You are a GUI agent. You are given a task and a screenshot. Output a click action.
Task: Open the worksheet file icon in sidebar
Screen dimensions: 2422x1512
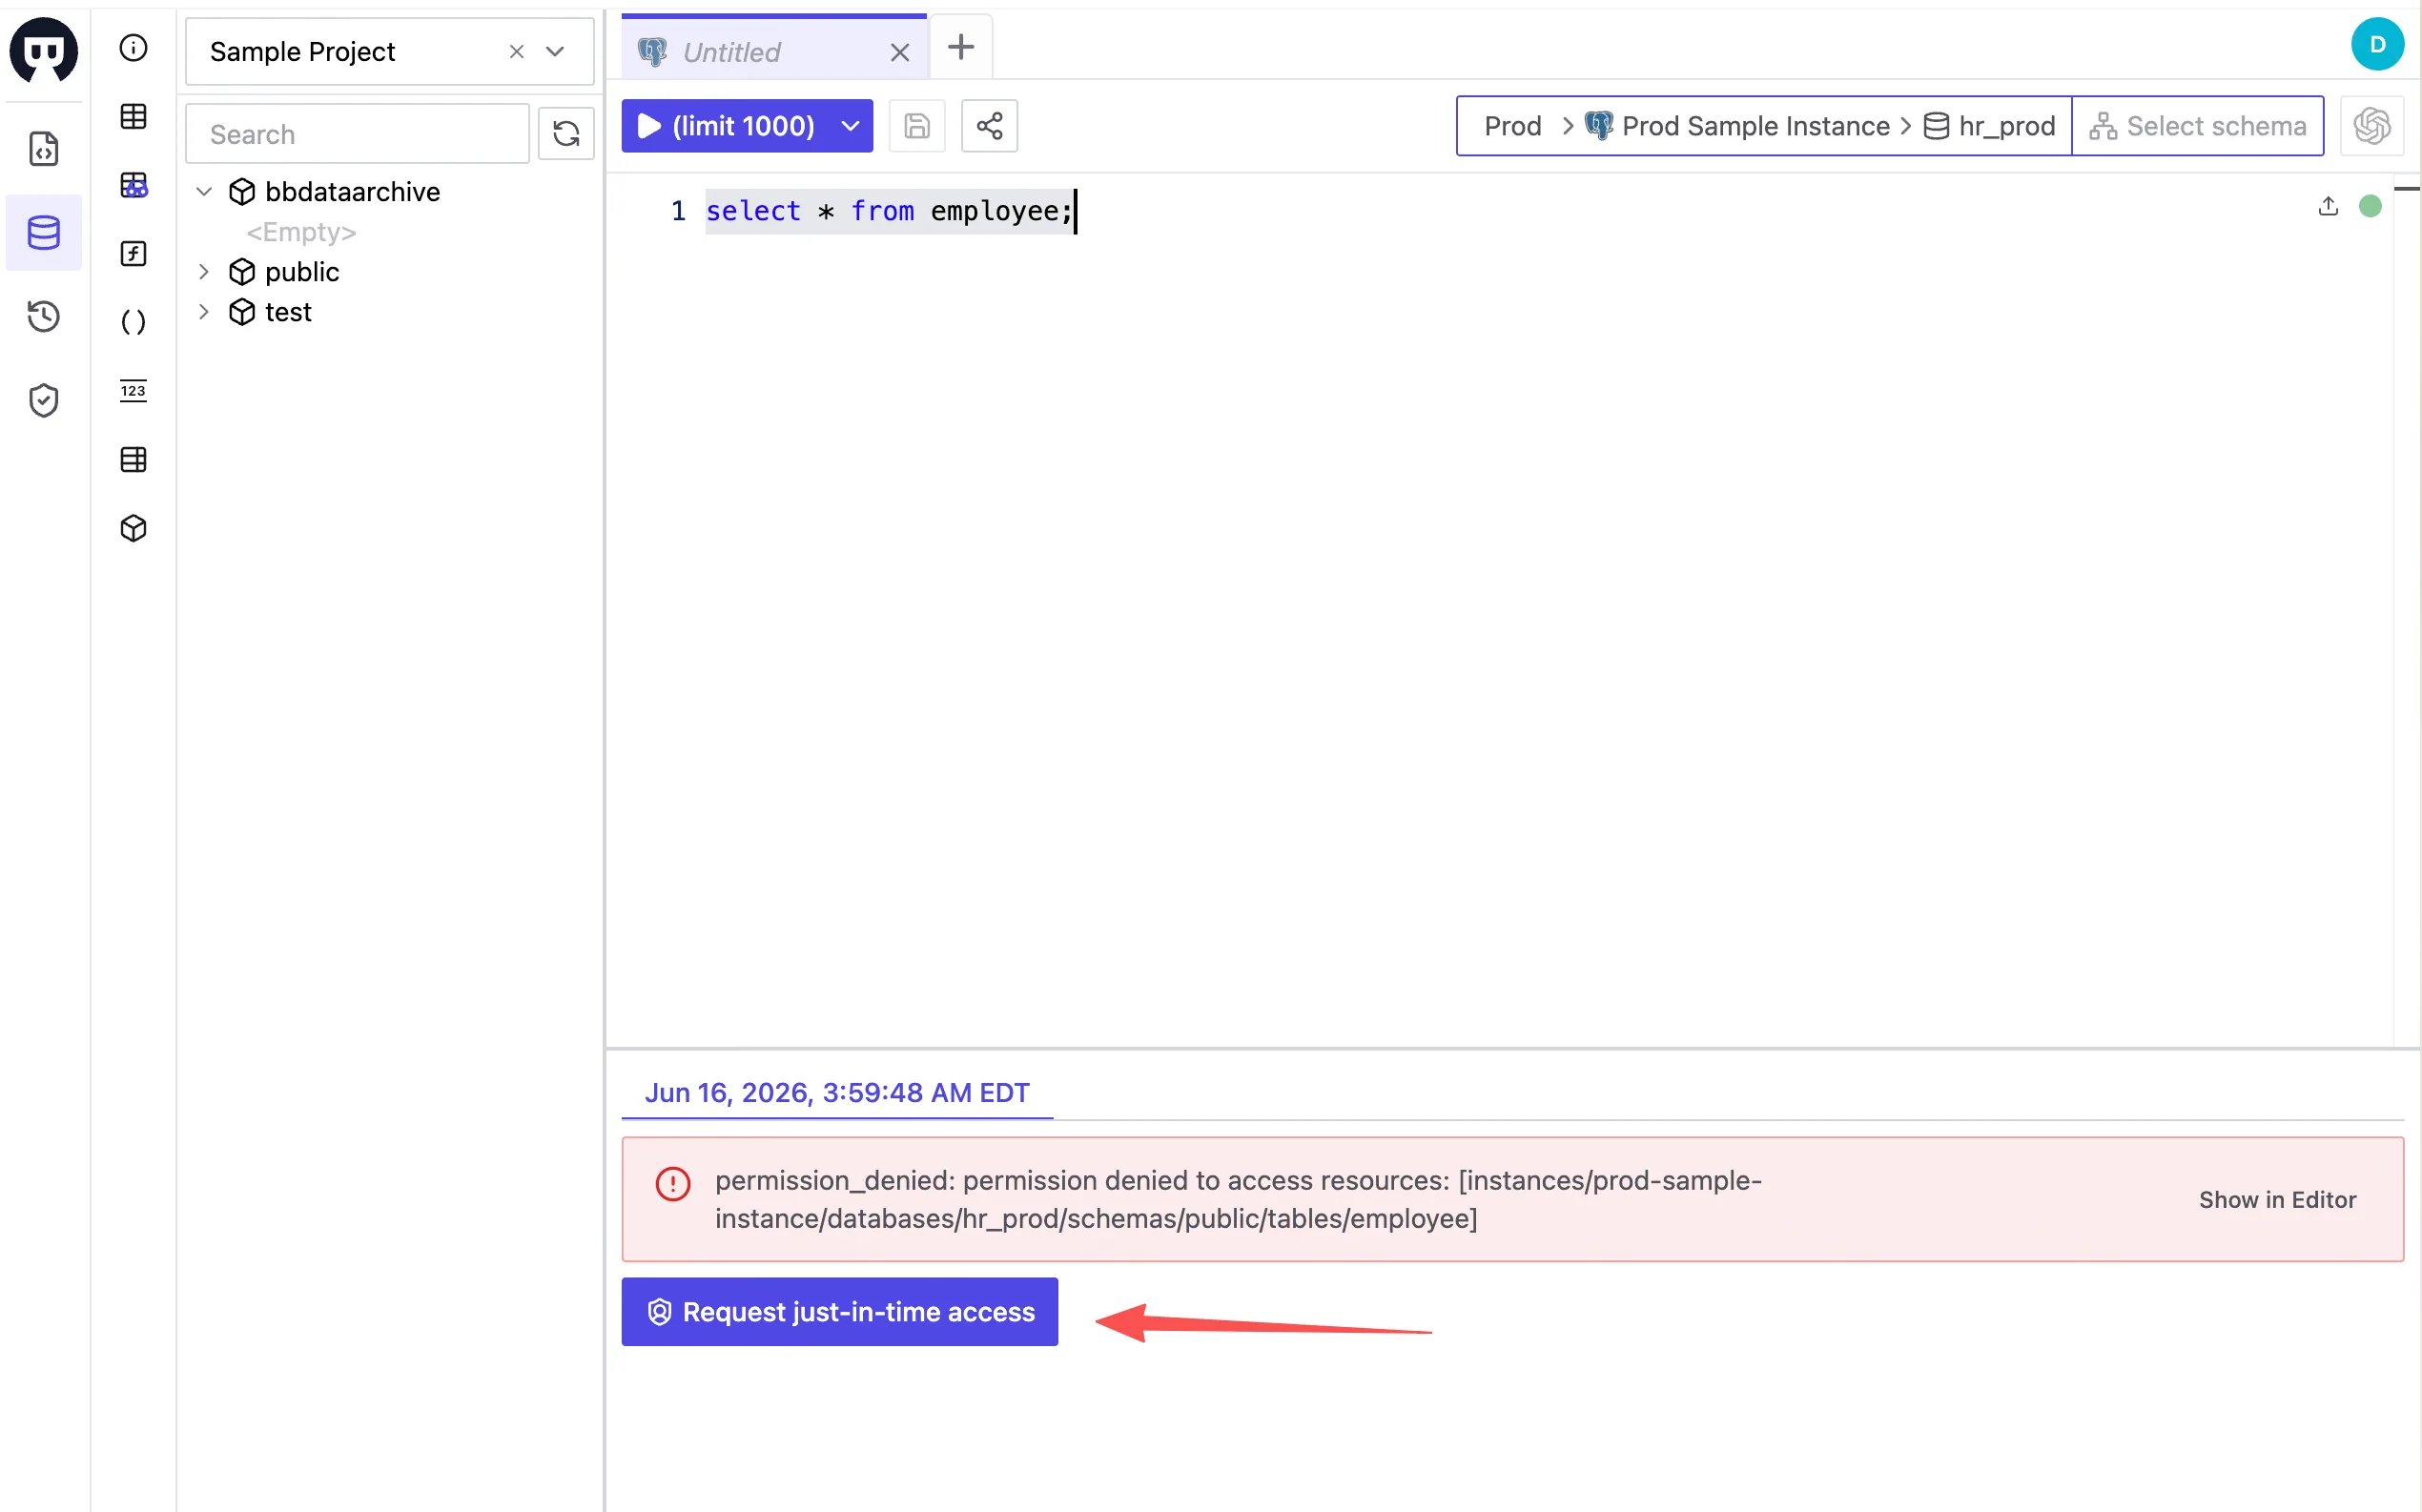tap(43, 149)
